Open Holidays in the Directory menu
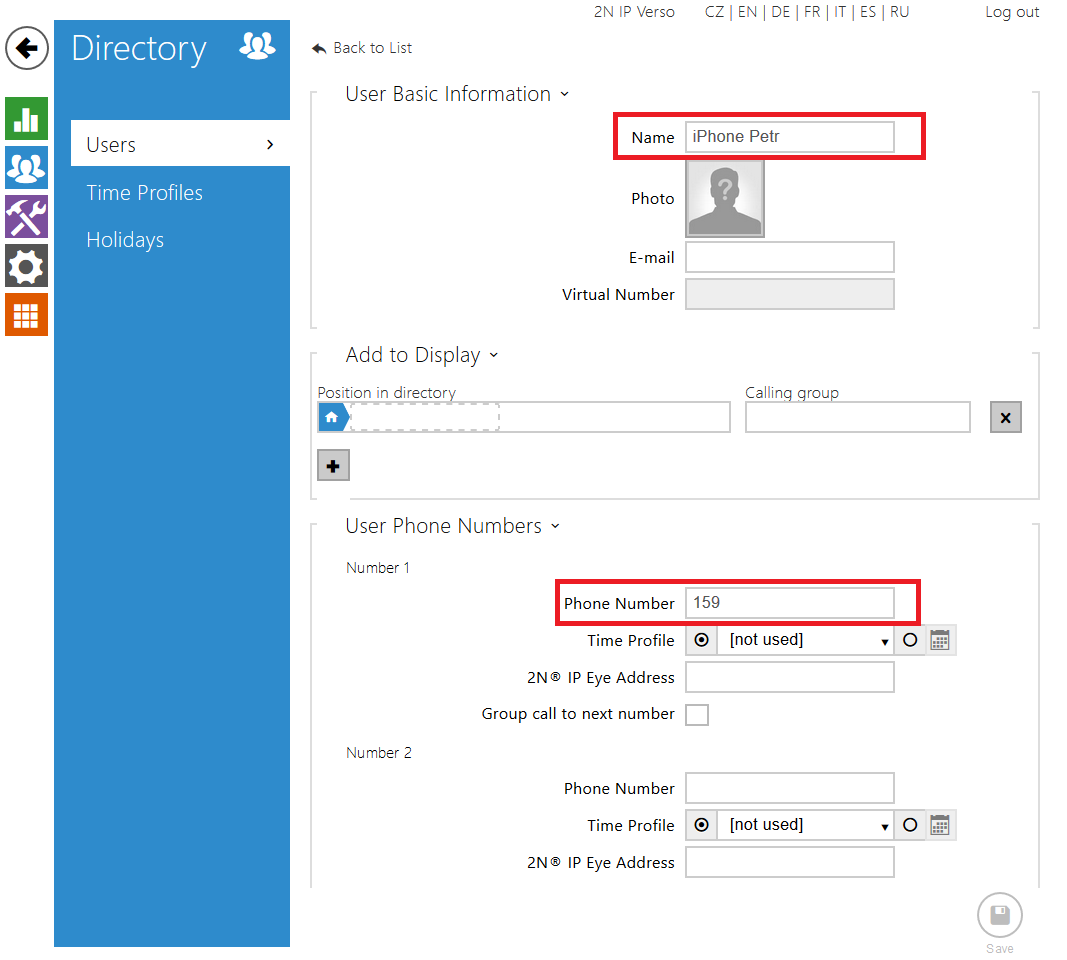1067x960 pixels. pos(125,240)
